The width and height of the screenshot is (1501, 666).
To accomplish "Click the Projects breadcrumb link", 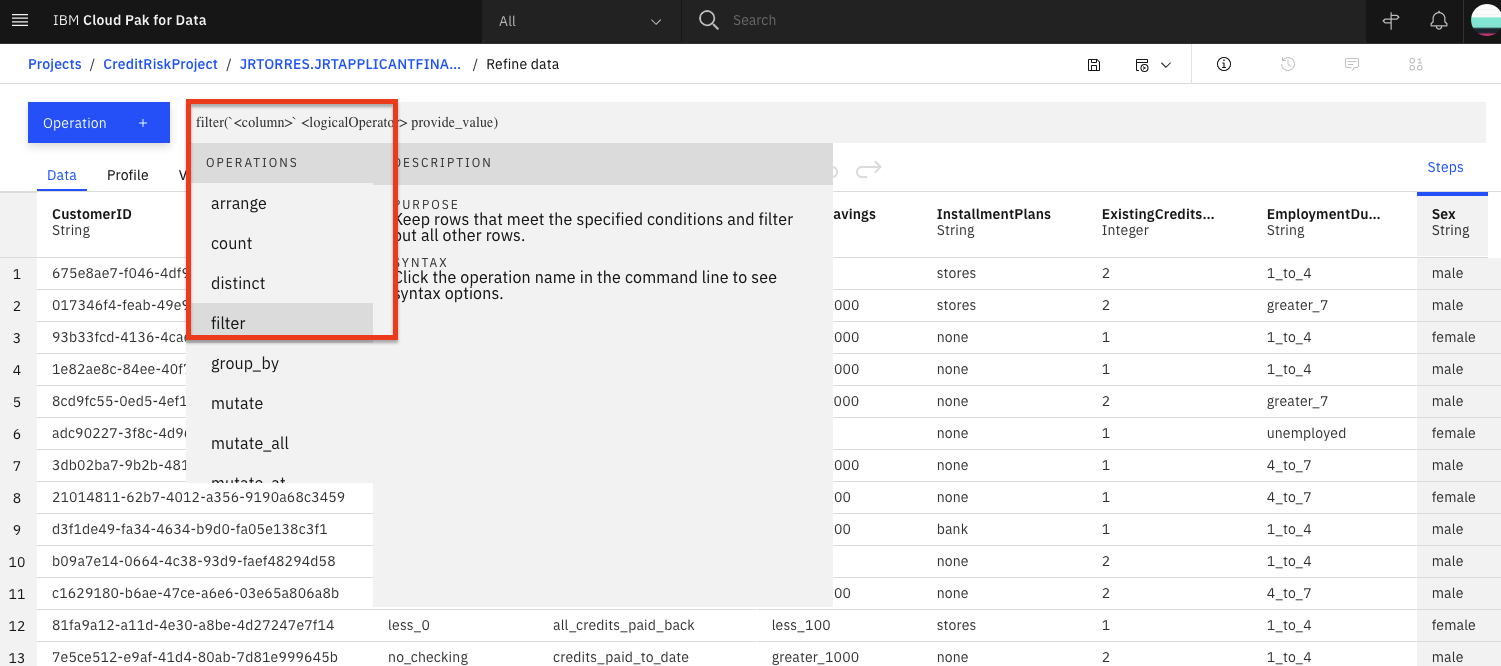I will click(x=55, y=64).
